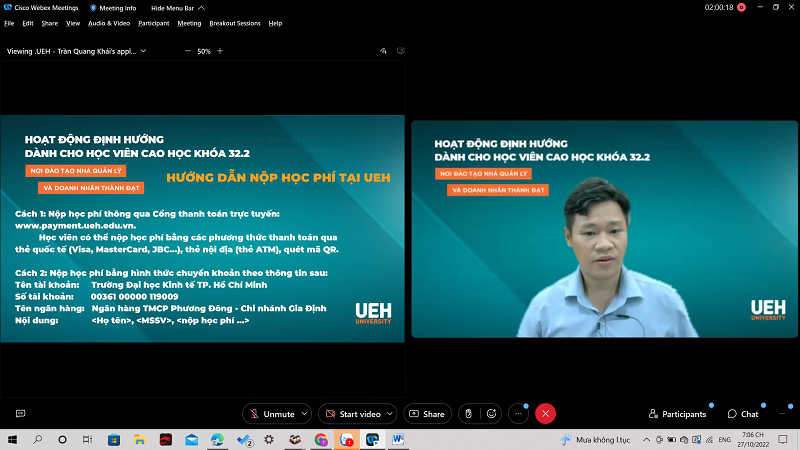Image resolution: width=800 pixels, height=450 pixels.
Task: Click the shared UEH slide content
Action: pyautogui.click(x=203, y=229)
